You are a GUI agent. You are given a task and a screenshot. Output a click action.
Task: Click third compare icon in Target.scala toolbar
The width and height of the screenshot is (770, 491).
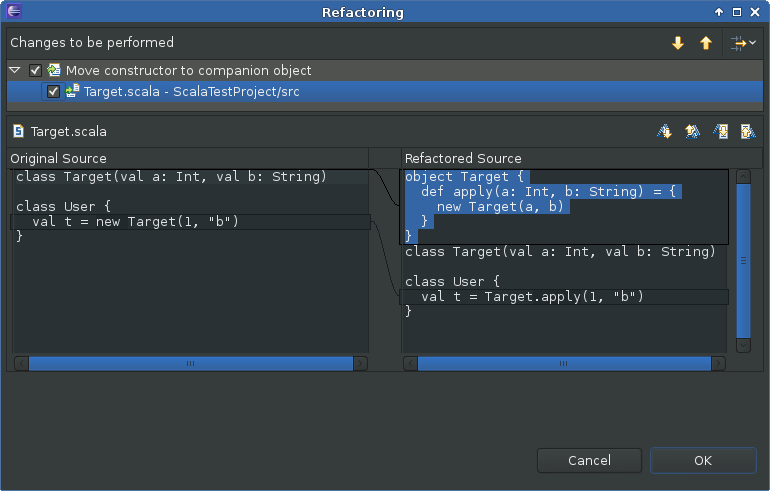719,131
